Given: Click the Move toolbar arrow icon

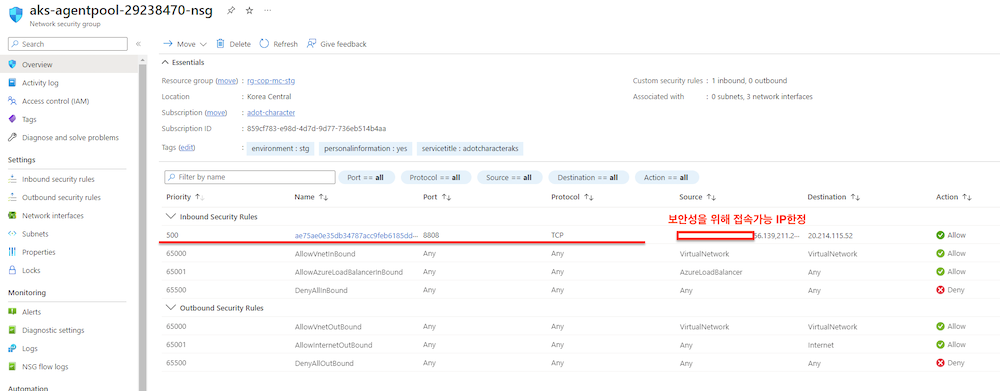Looking at the screenshot, I should pos(168,44).
